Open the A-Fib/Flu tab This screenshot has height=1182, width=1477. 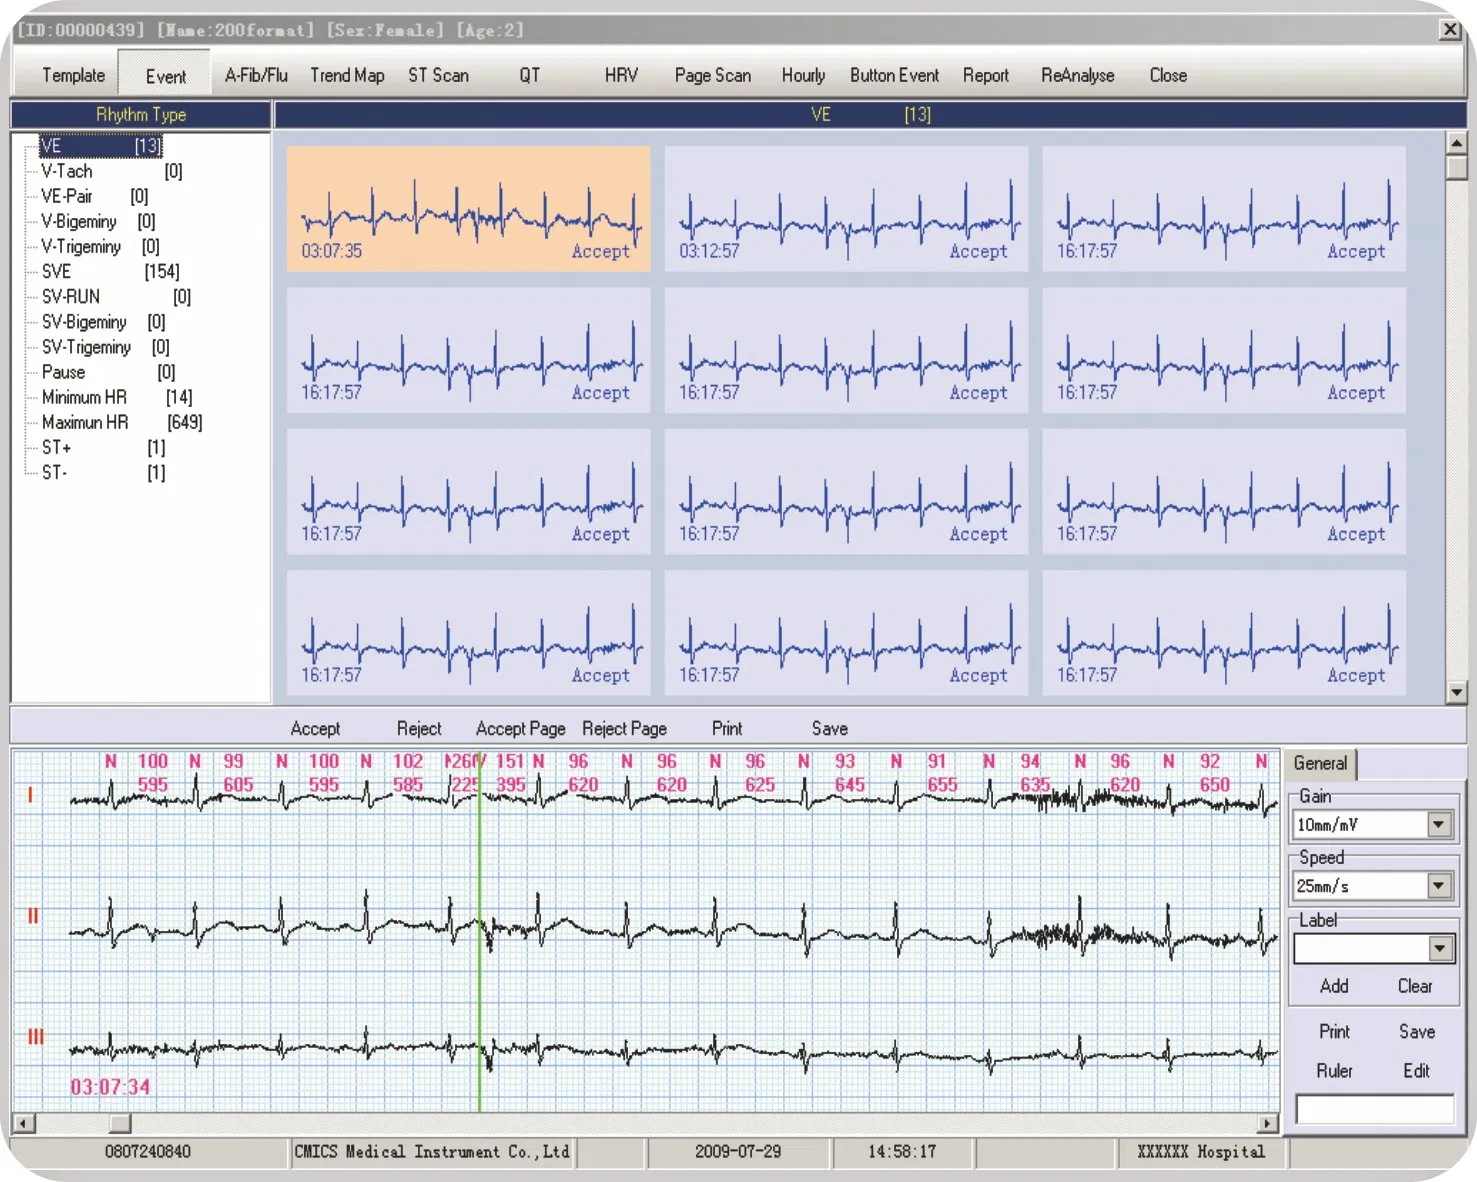point(256,75)
